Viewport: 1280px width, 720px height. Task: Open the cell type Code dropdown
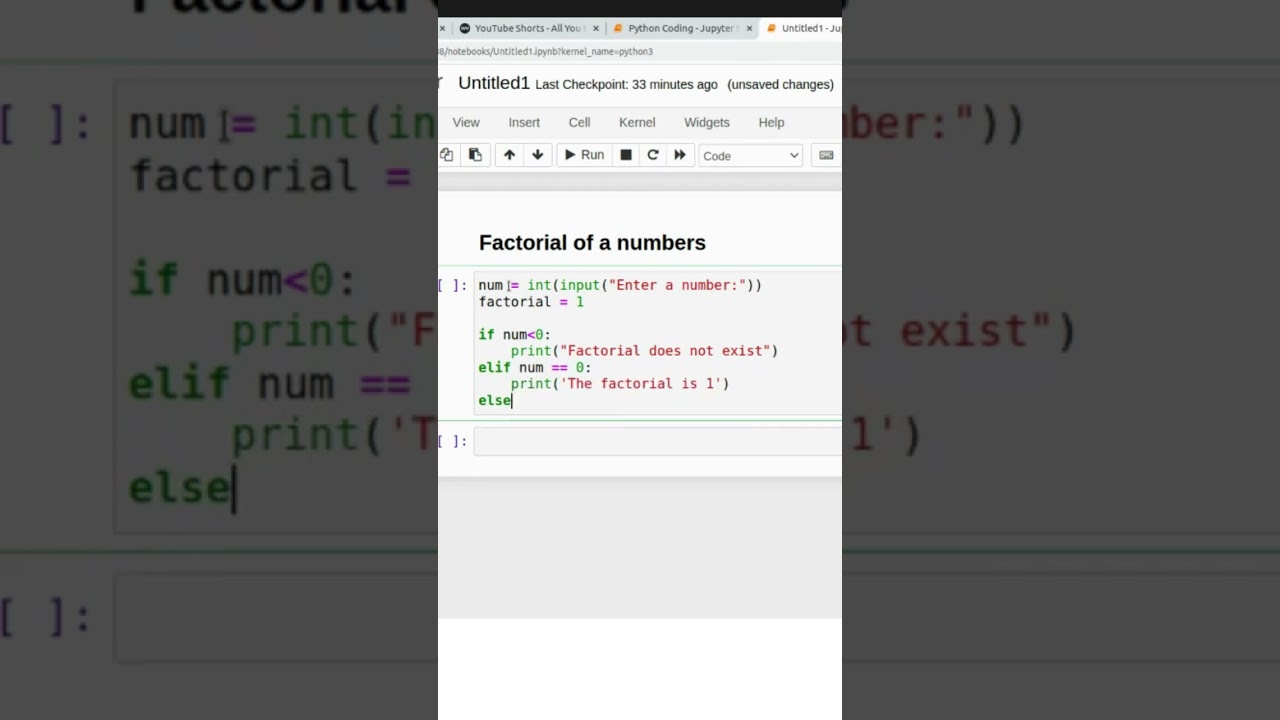coord(750,156)
